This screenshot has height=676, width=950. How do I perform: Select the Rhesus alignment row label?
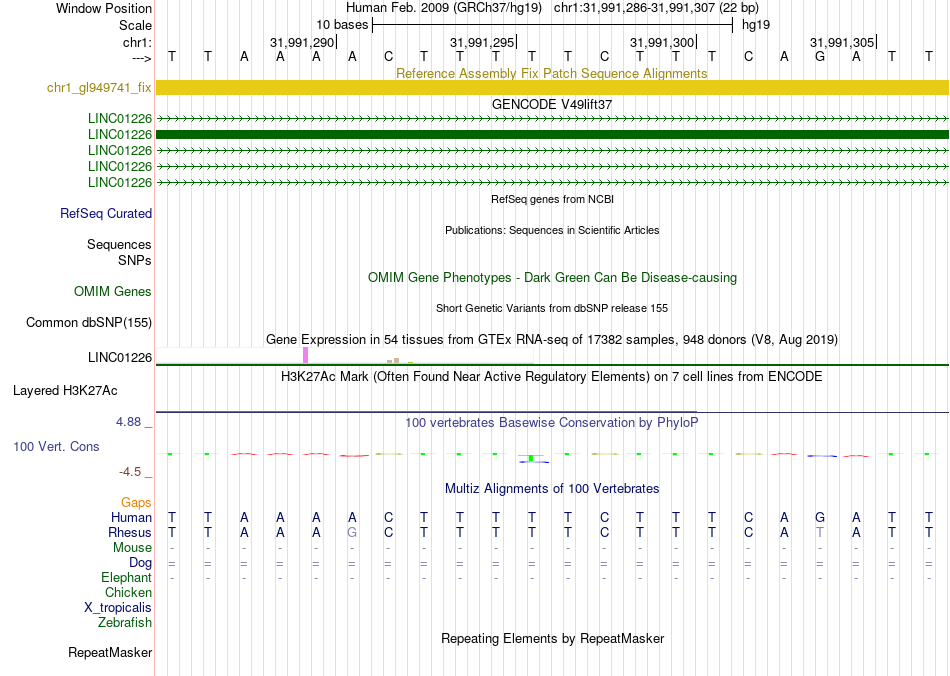pos(130,532)
